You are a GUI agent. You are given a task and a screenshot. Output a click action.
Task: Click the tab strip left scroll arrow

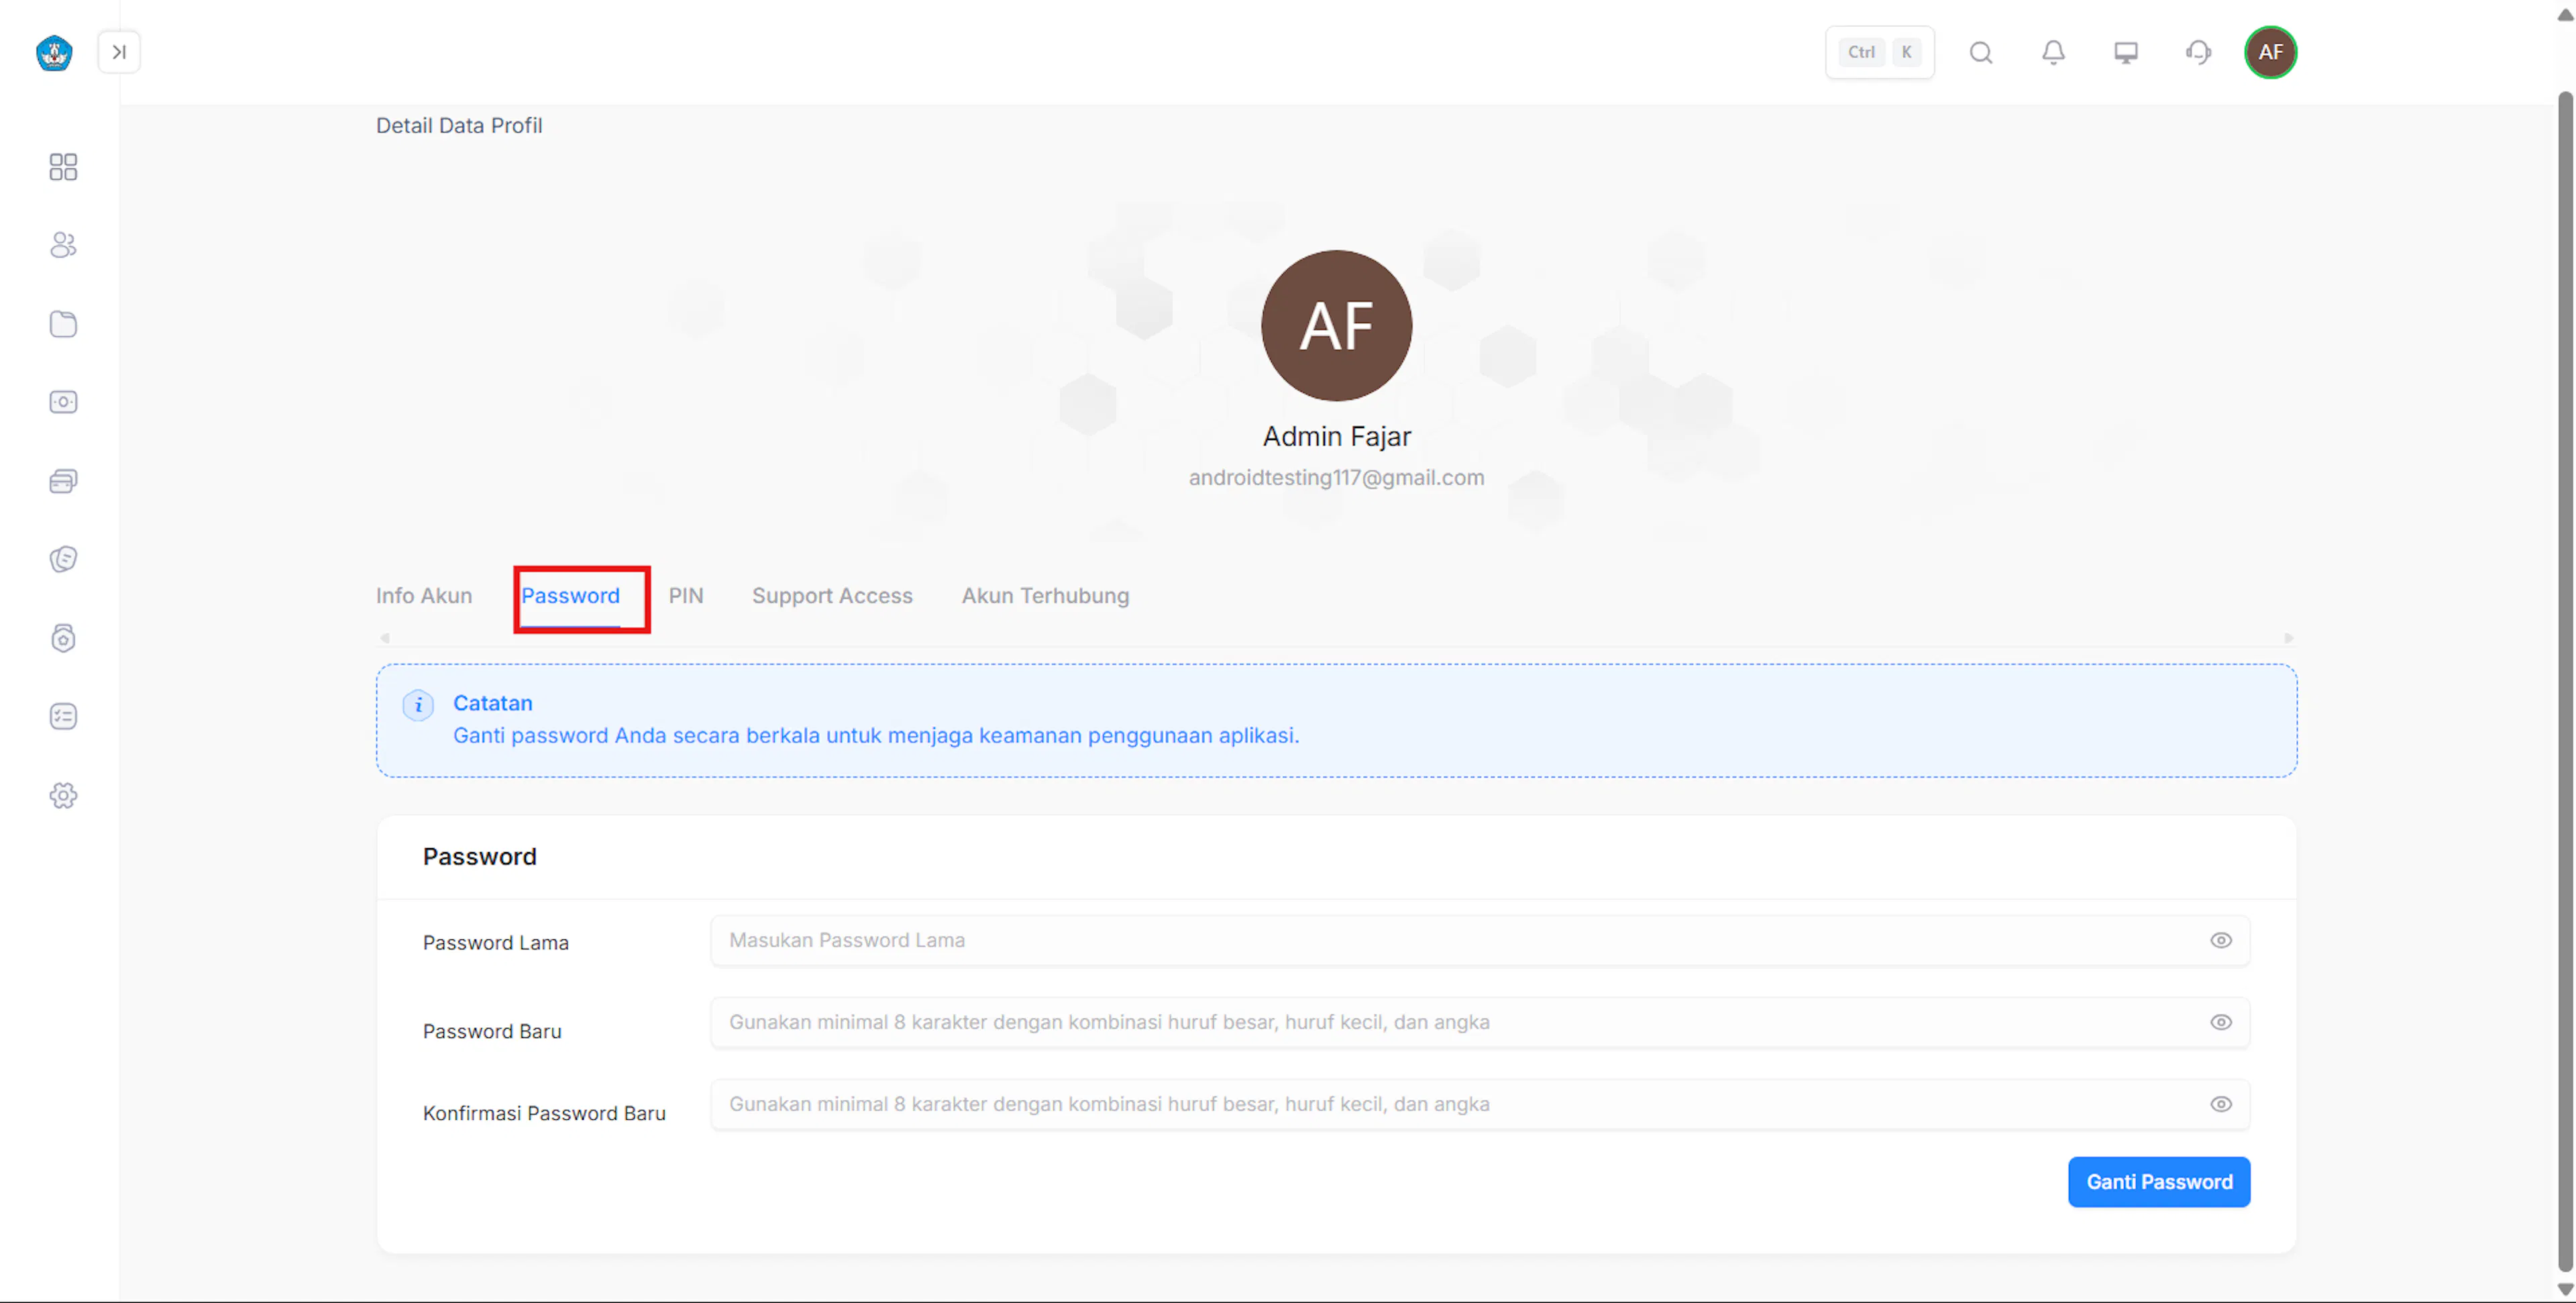(x=385, y=638)
